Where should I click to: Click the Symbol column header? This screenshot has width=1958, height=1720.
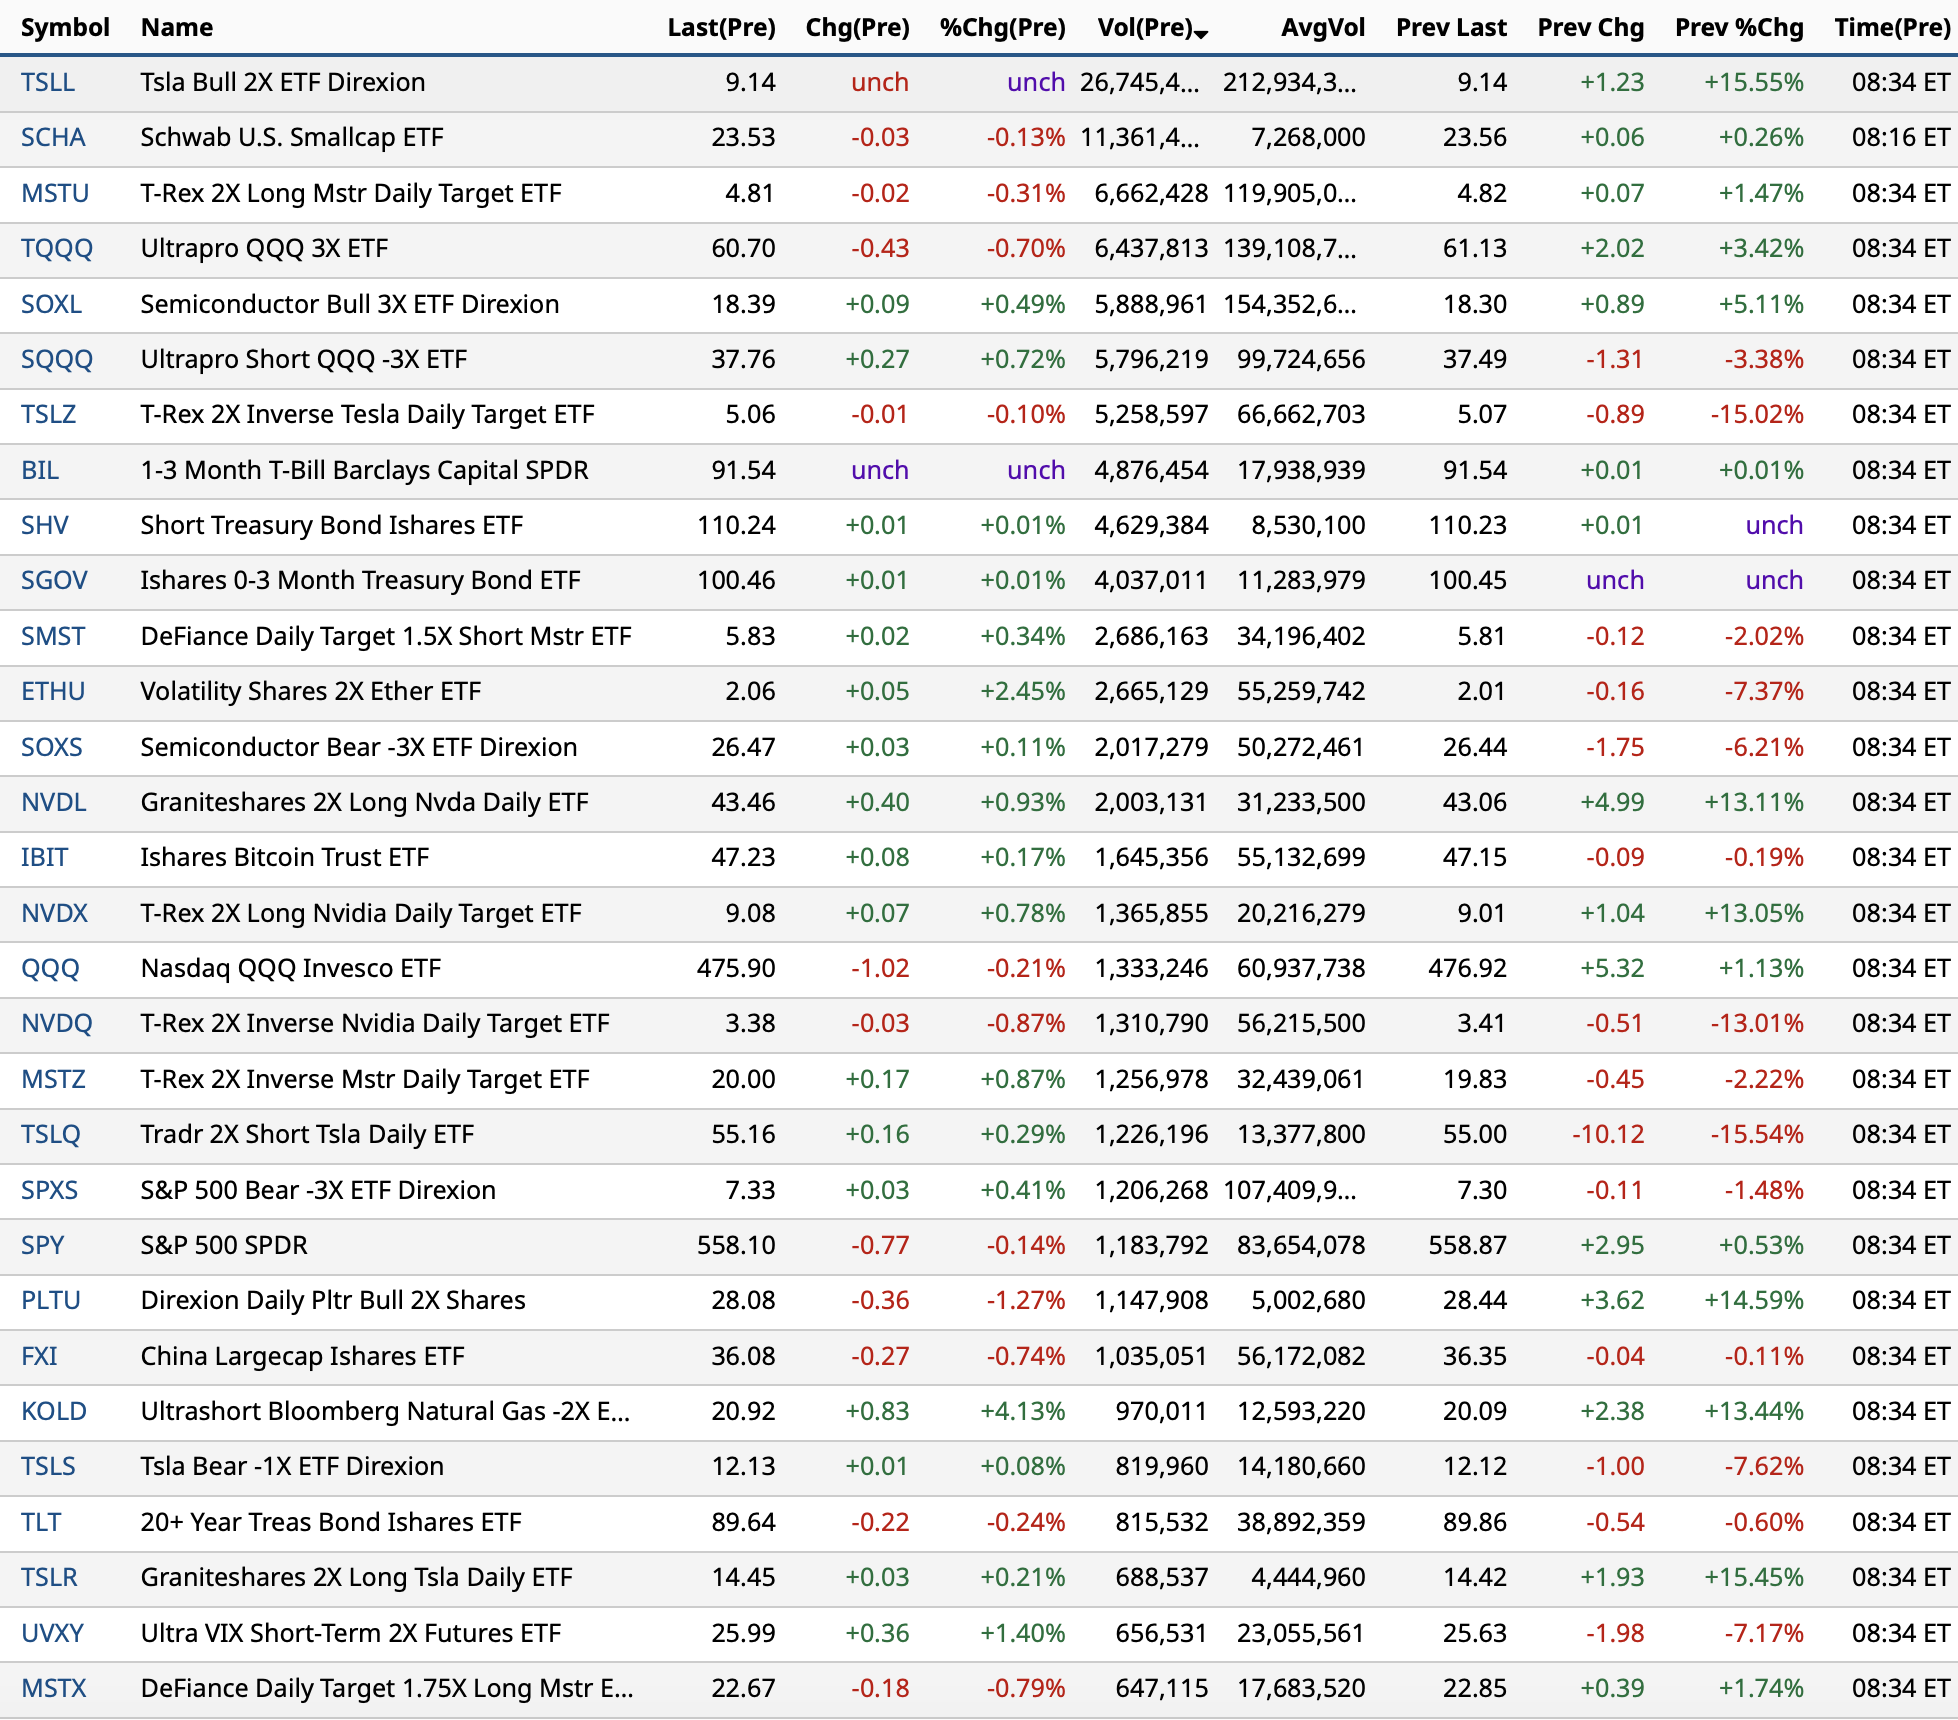(x=65, y=28)
